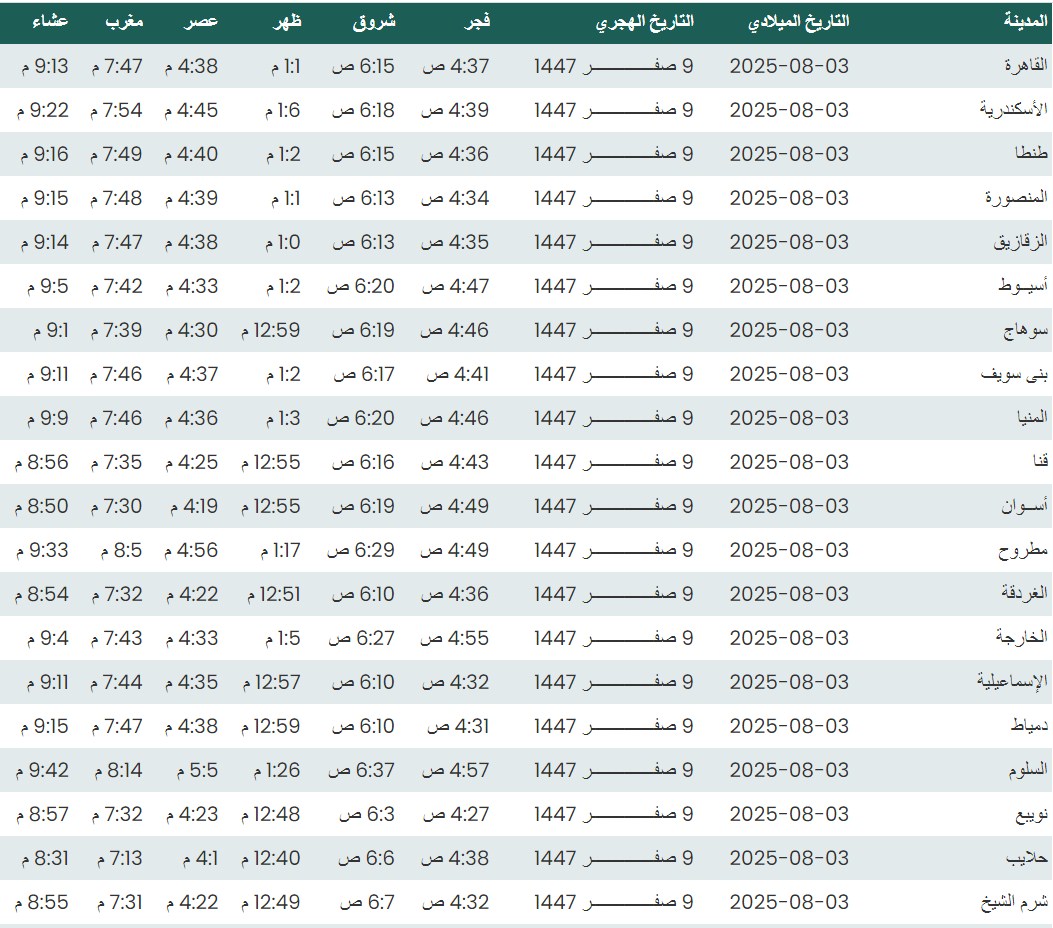Click the المدينة column header
The height and width of the screenshot is (928, 1053).
[1025, 21]
